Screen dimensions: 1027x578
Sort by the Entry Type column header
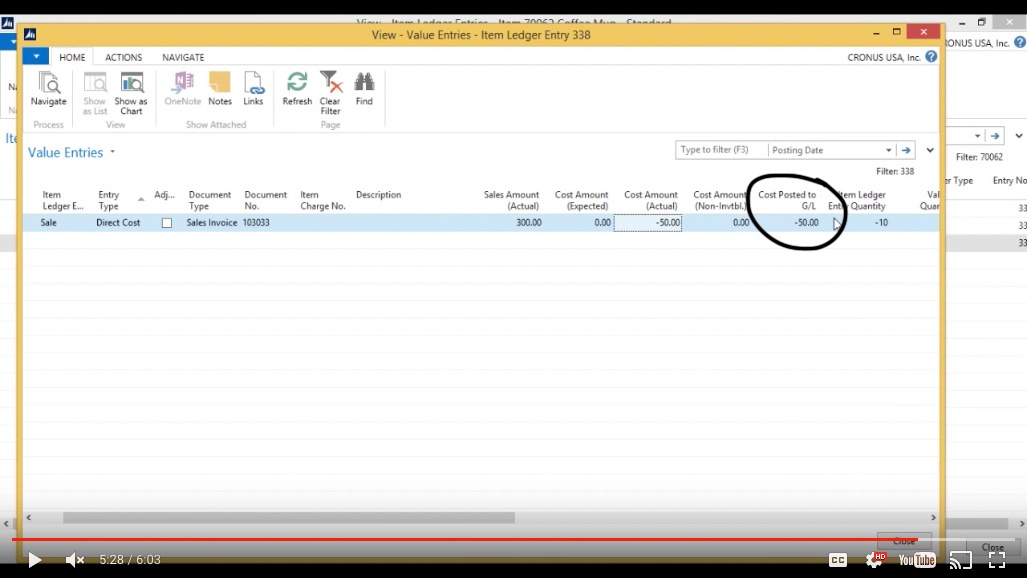pyautogui.click(x=109, y=200)
